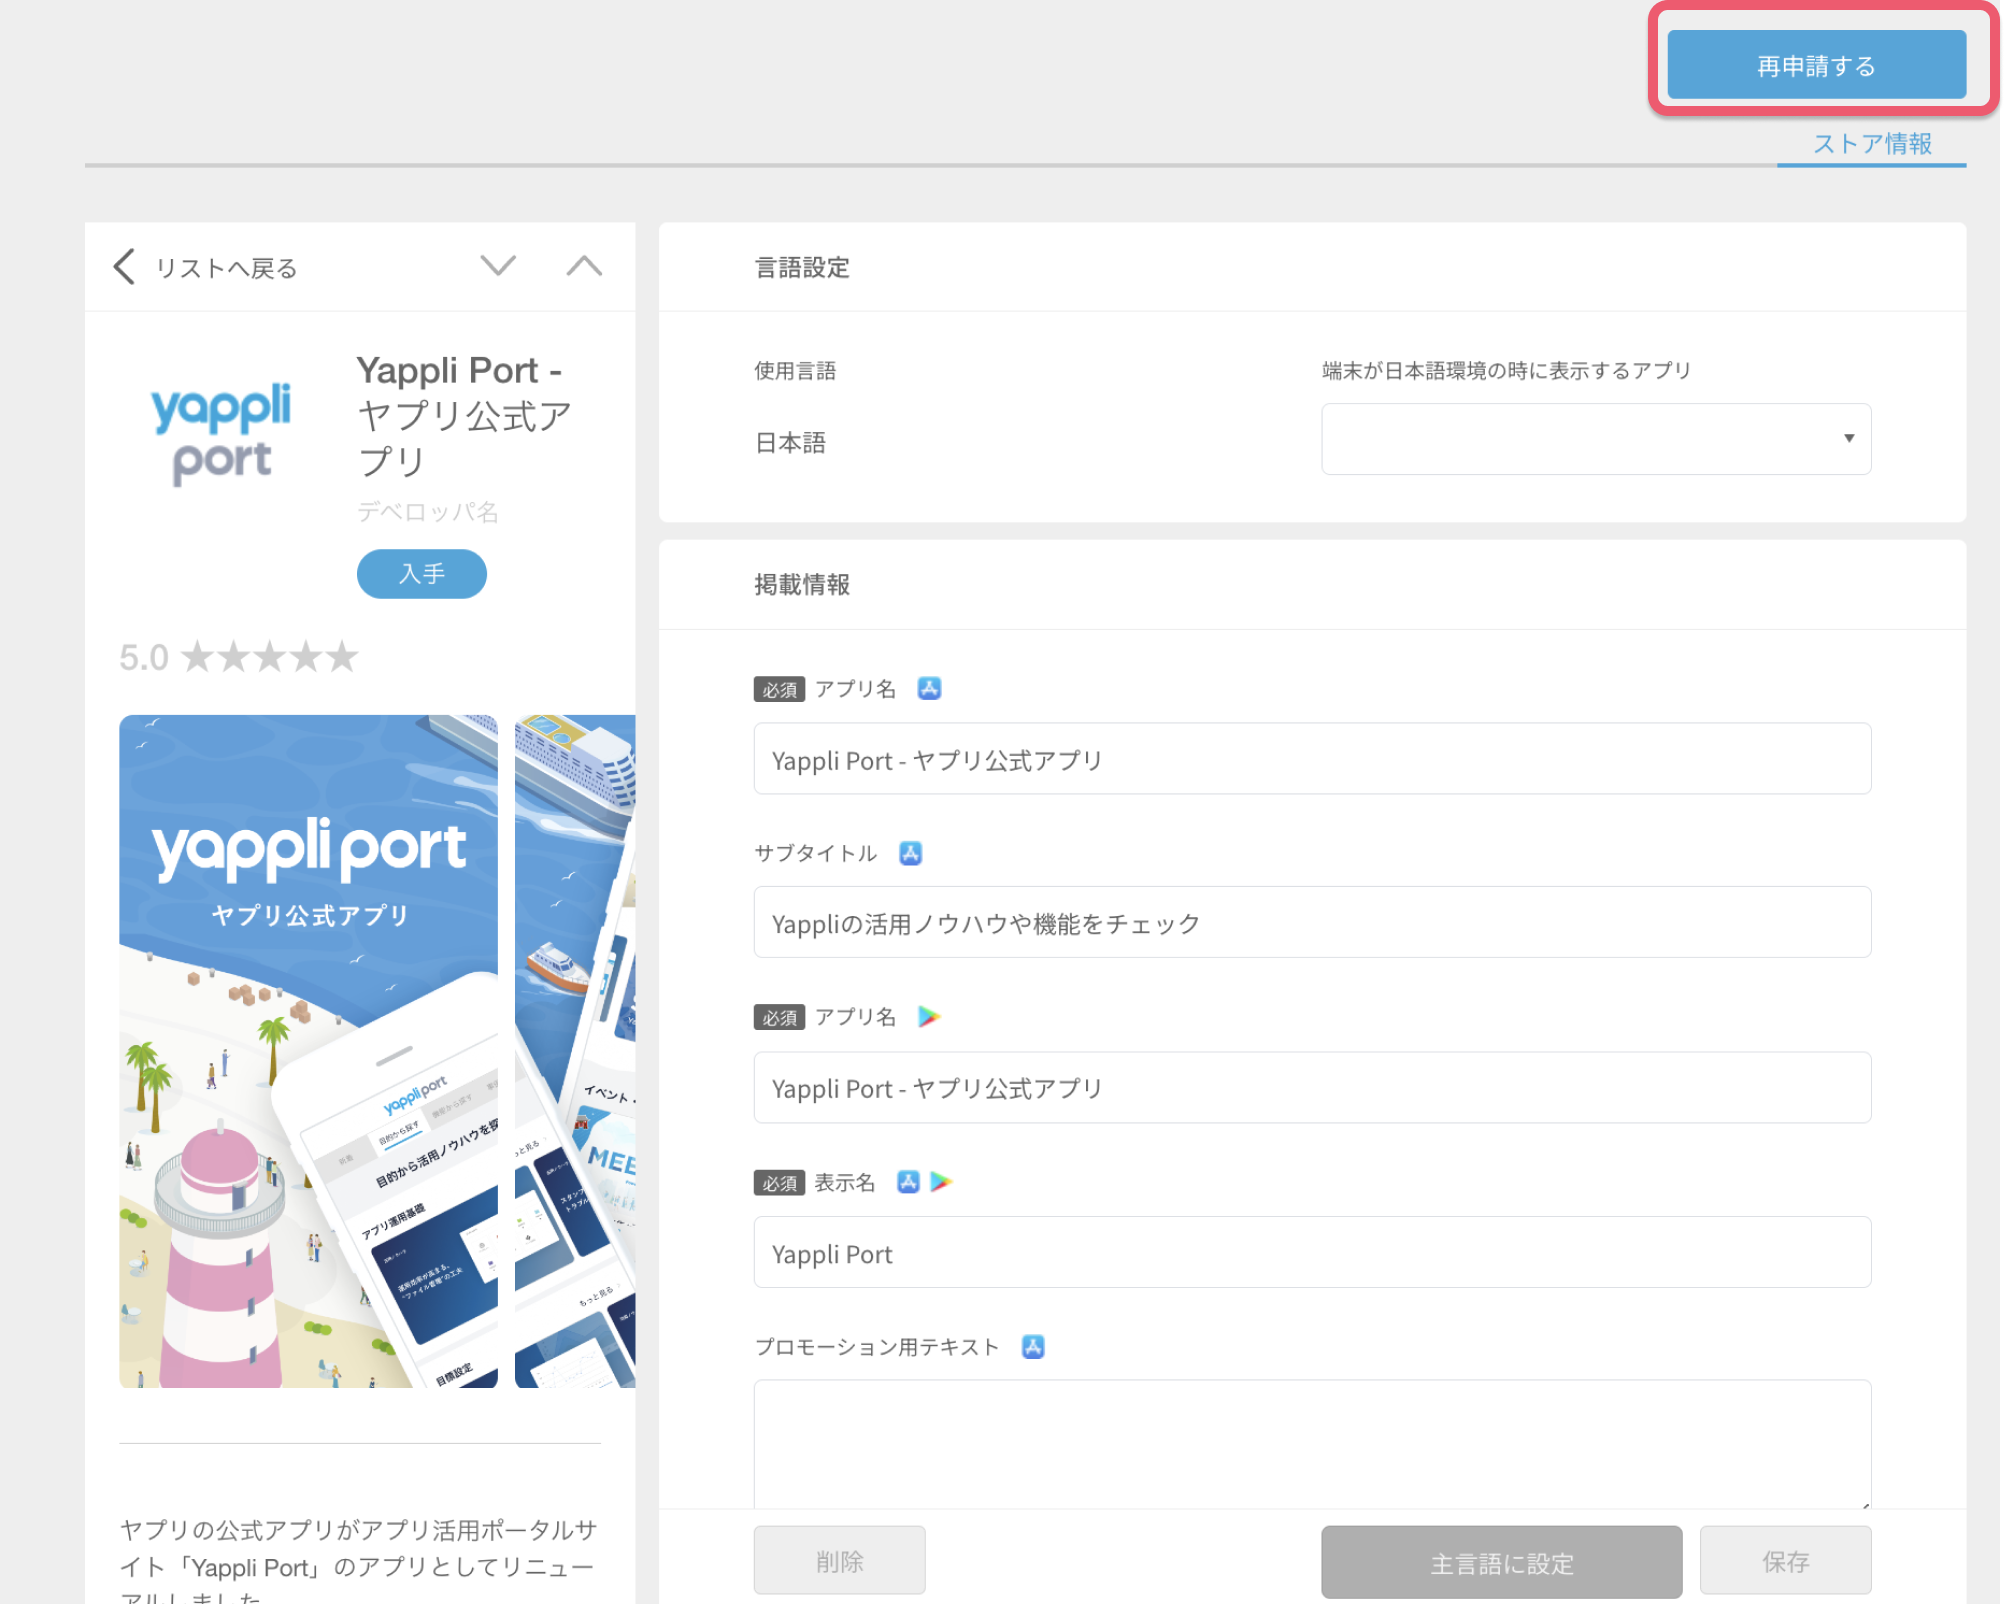The image size is (2004, 1604).
Task: Click the 5.0 star rating
Action: pos(238,657)
